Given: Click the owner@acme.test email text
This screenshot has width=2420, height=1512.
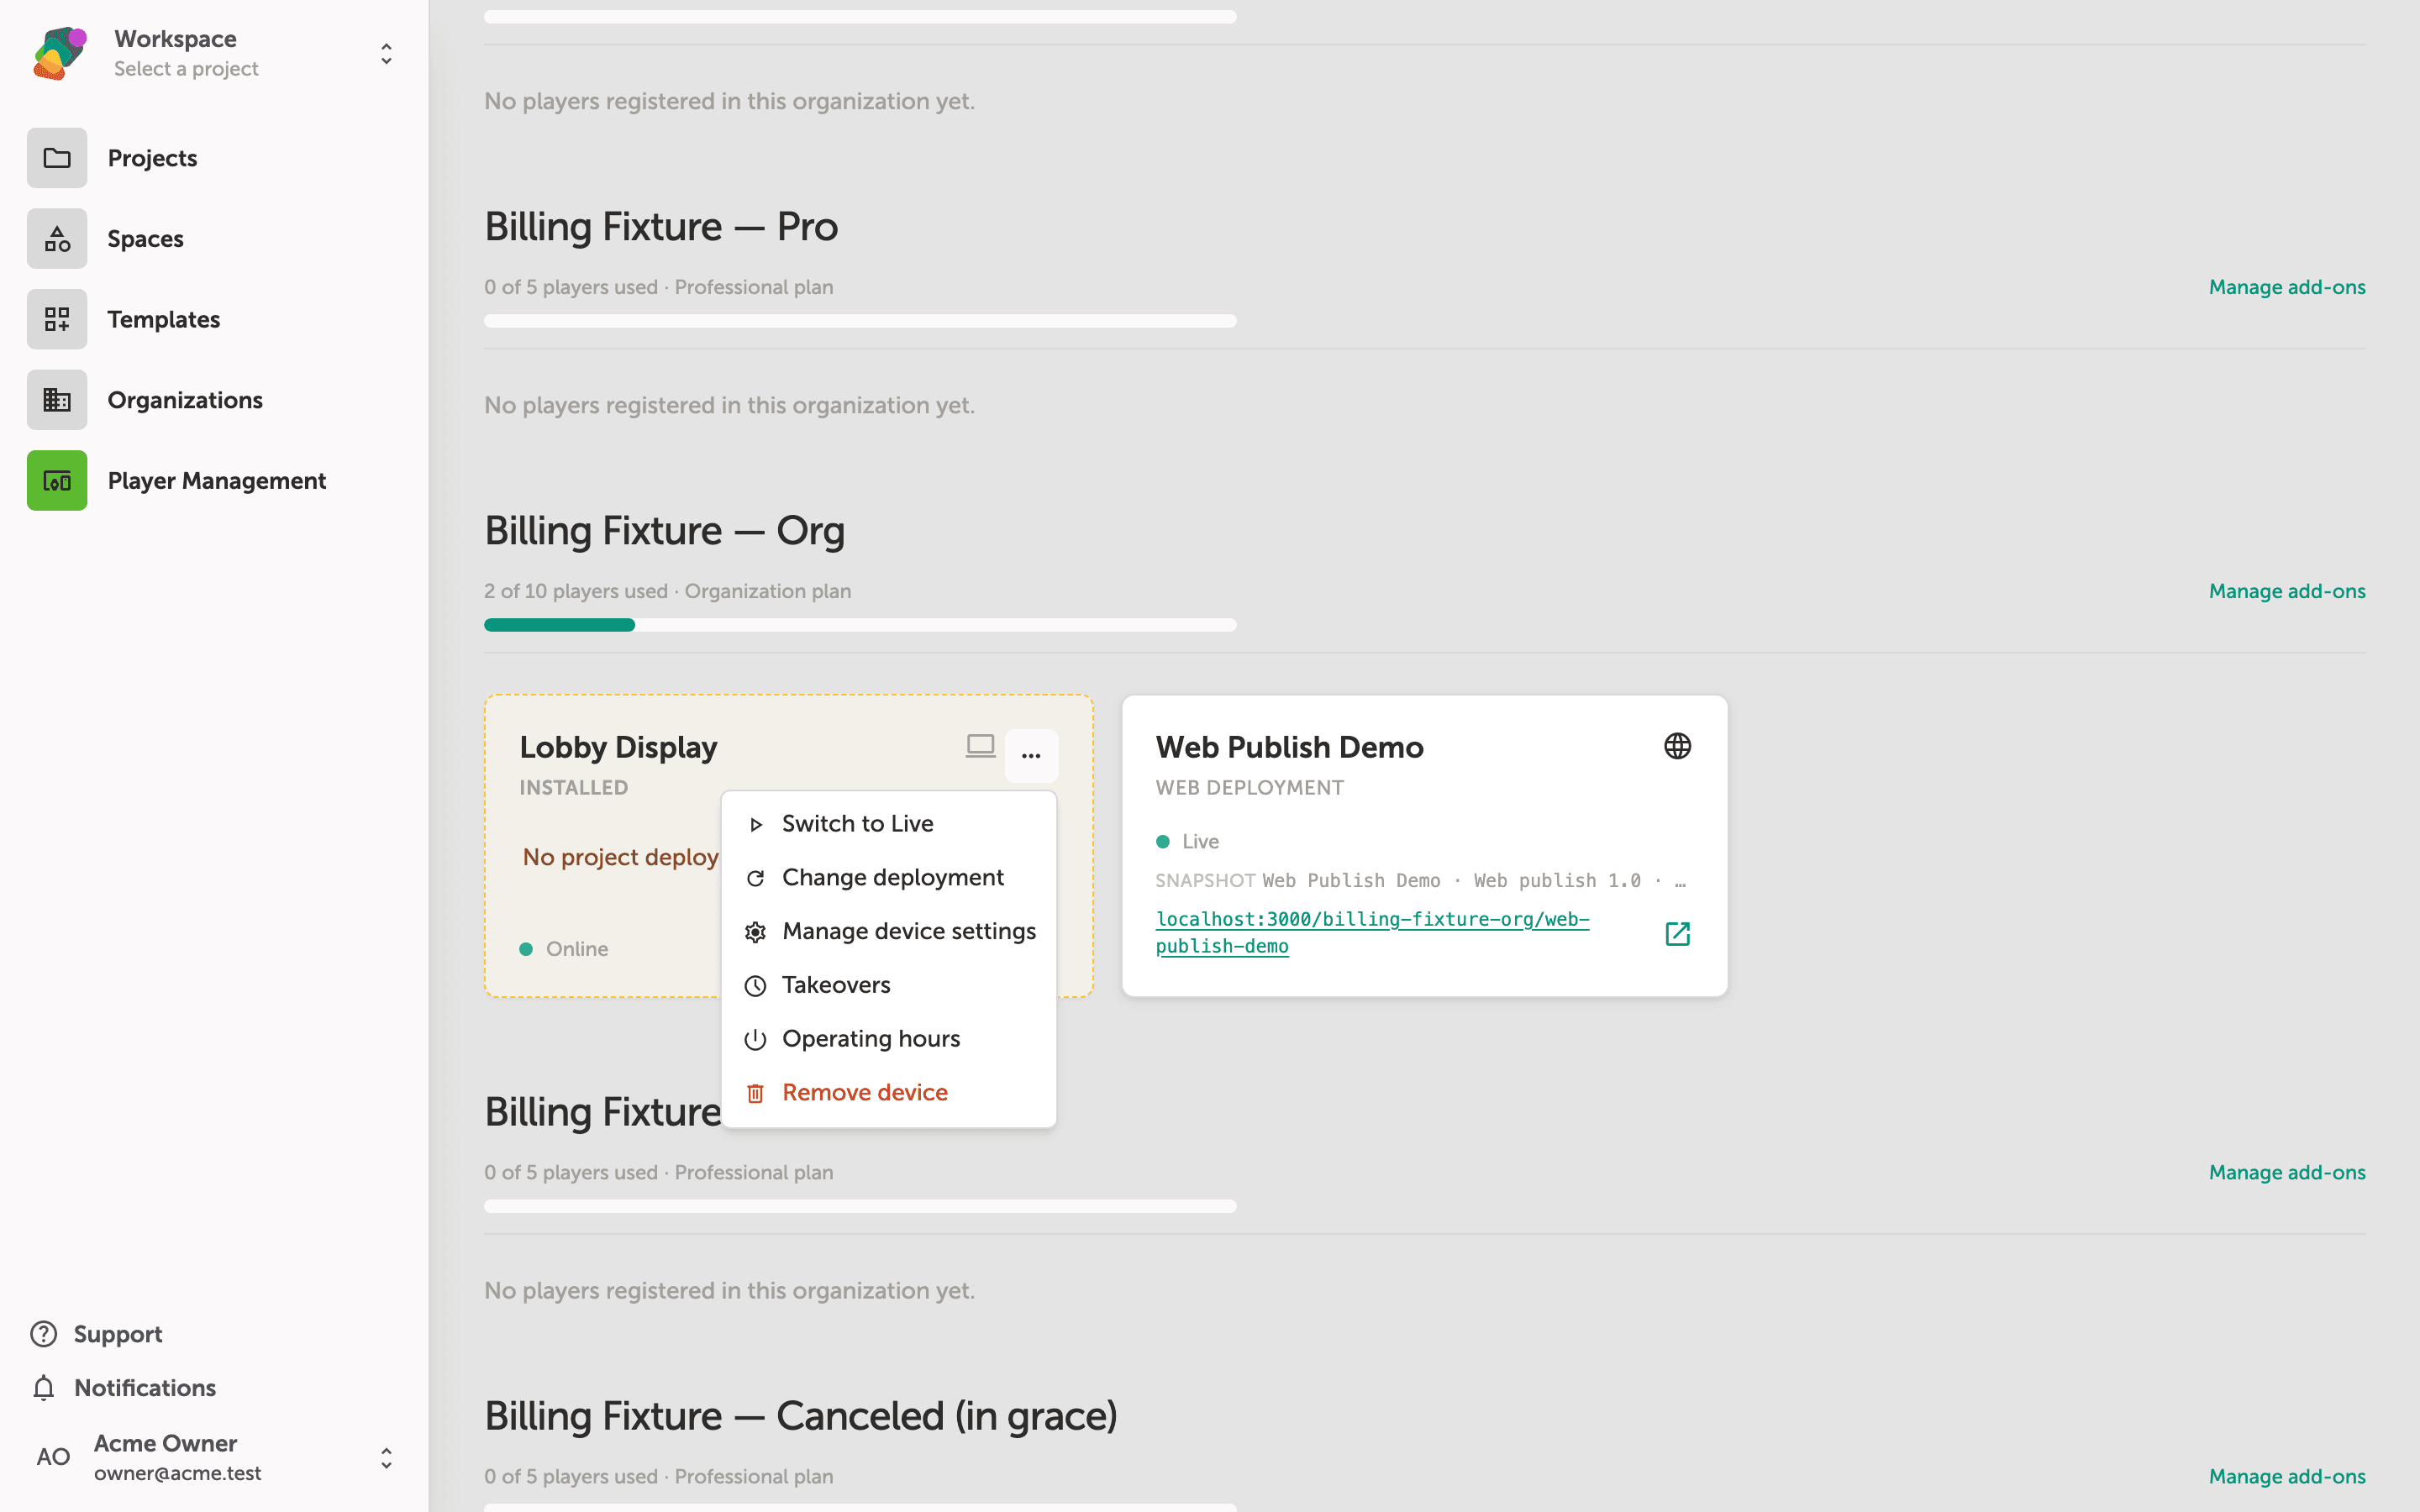Looking at the screenshot, I should (x=178, y=1473).
